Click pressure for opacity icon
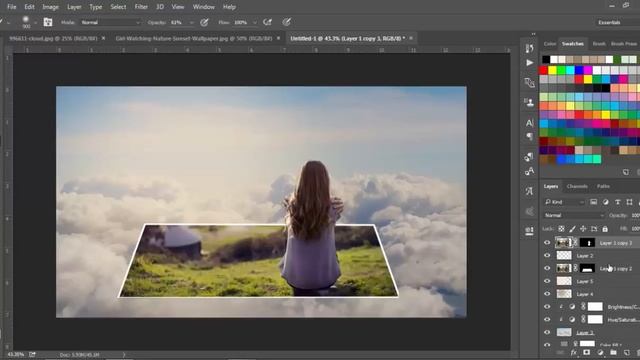 point(204,22)
